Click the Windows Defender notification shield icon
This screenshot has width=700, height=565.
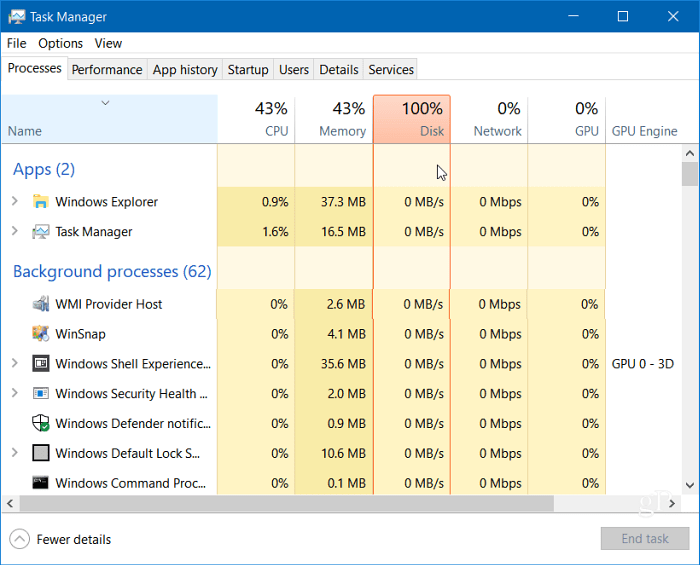pos(41,424)
